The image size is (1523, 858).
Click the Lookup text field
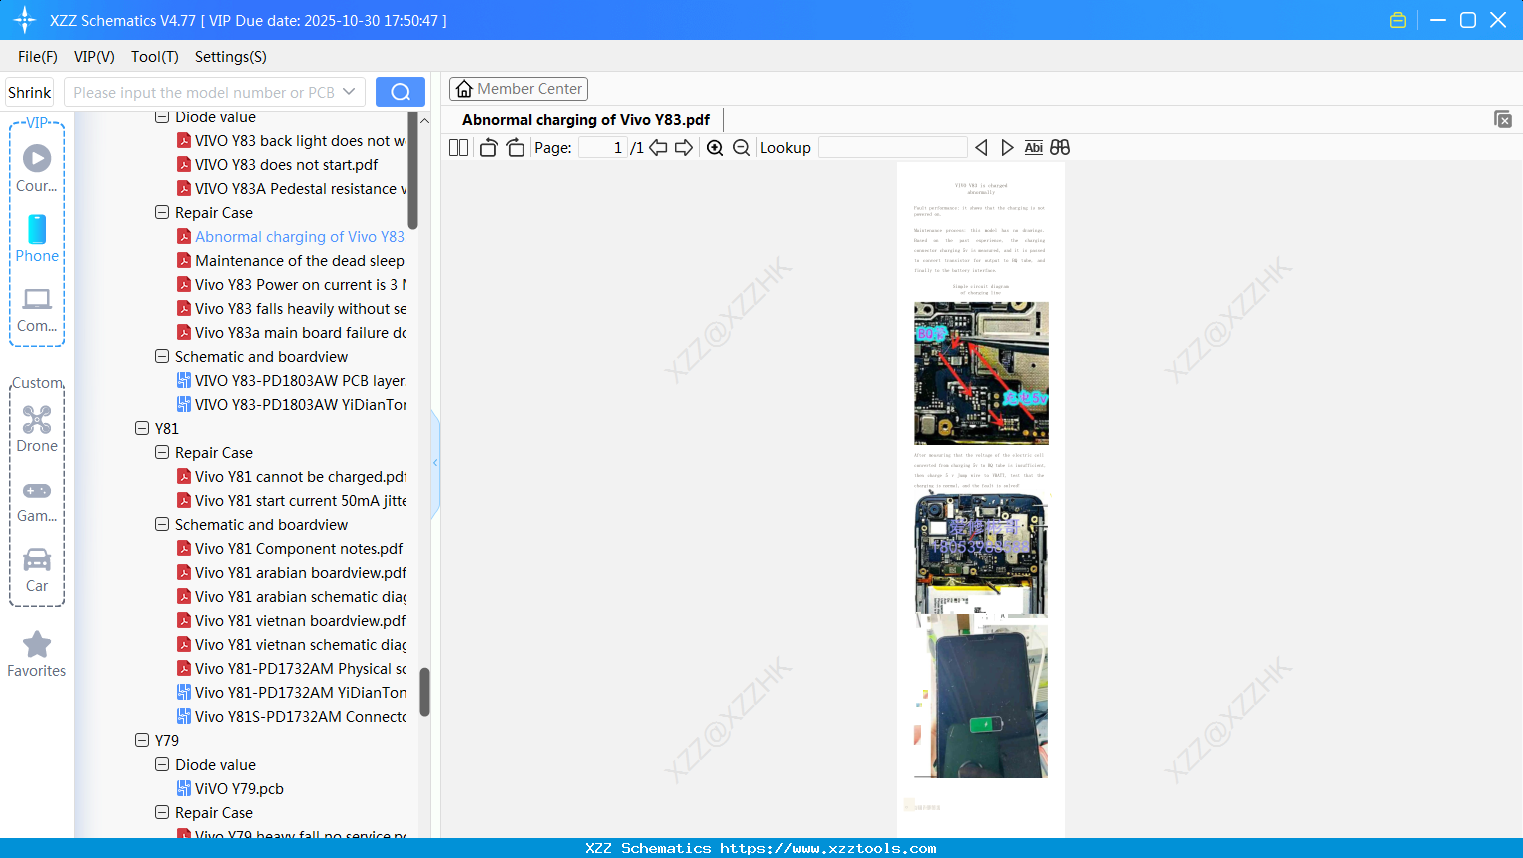[x=893, y=148]
